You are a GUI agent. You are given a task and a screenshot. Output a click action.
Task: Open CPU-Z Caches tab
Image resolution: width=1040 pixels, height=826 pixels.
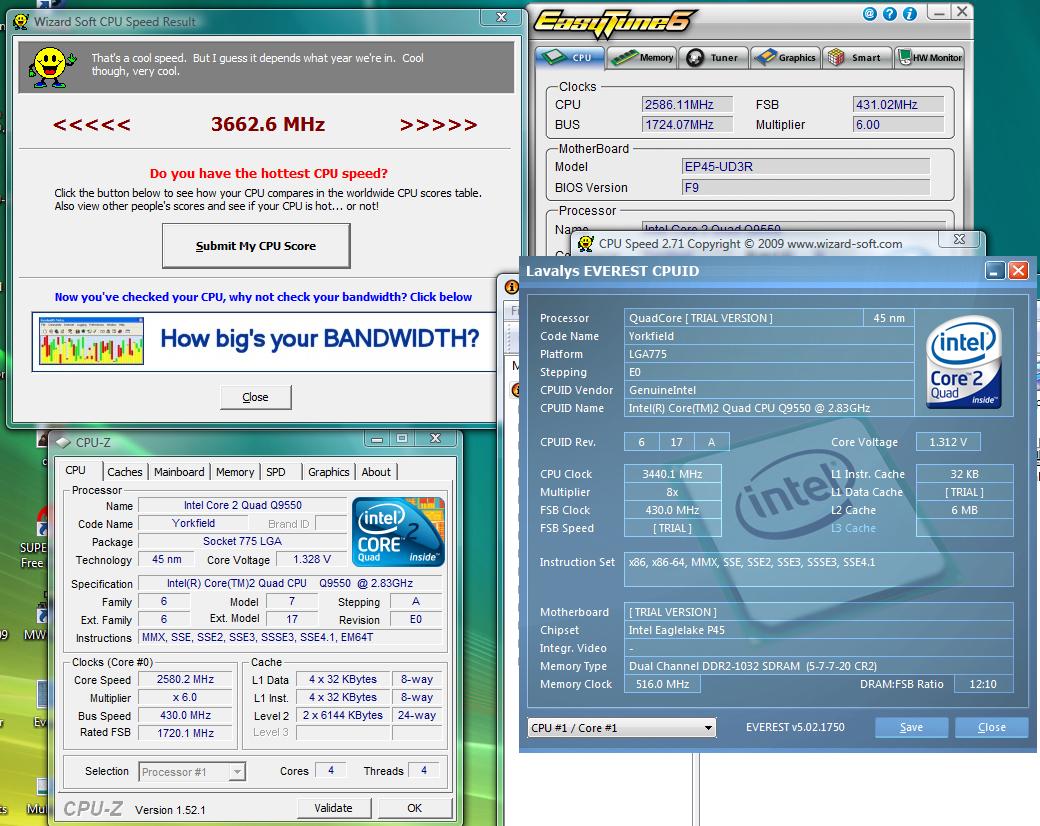click(x=125, y=472)
